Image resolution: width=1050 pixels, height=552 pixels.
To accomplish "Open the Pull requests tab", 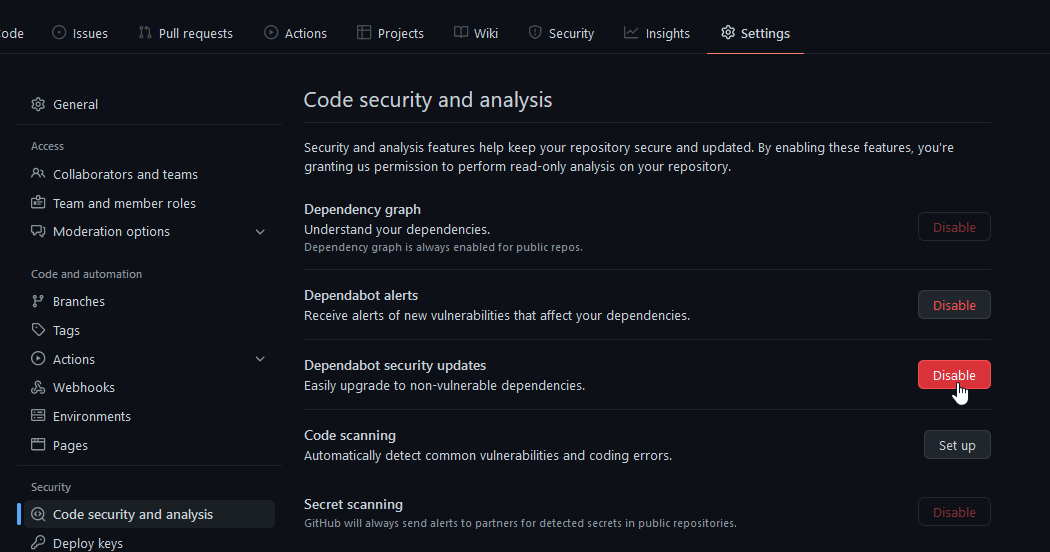I will 185,33.
